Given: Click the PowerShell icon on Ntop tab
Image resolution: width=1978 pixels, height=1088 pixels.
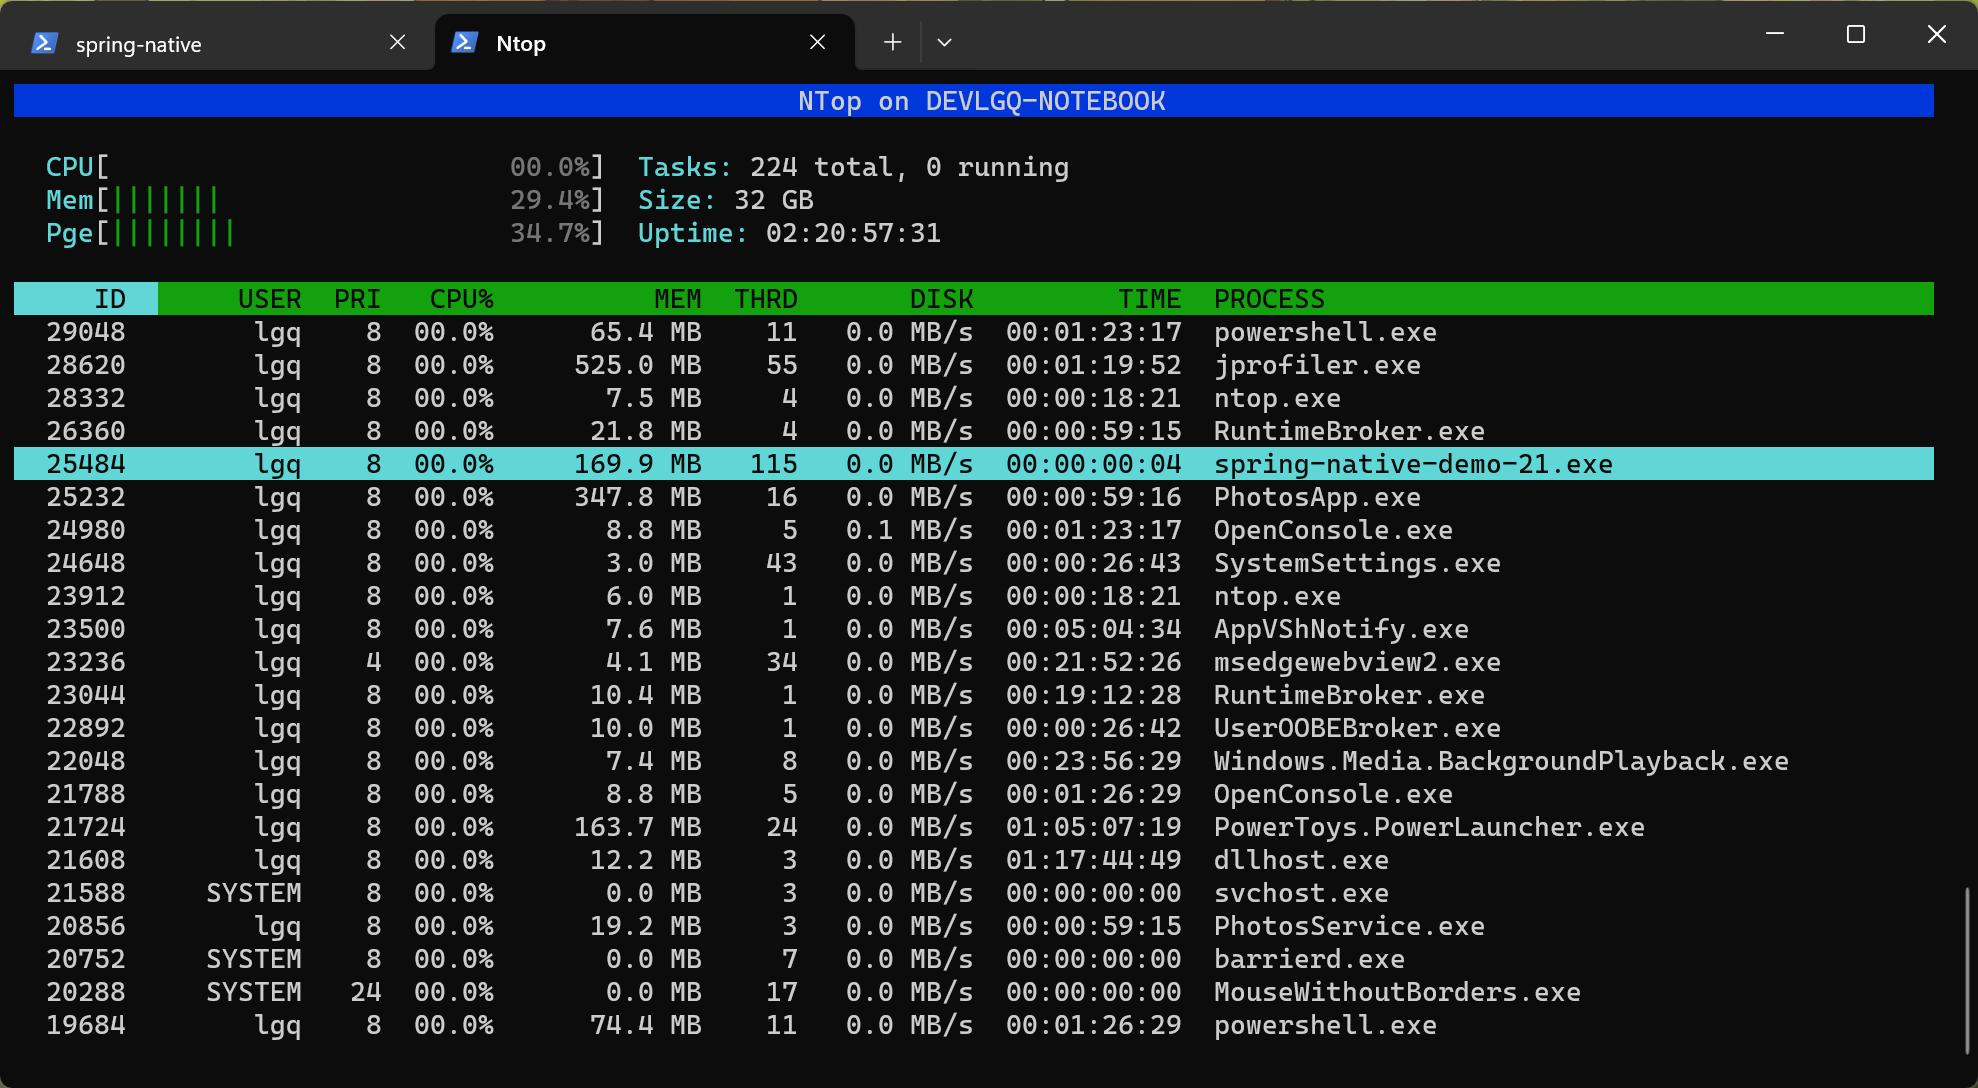Looking at the screenshot, I should tap(464, 42).
